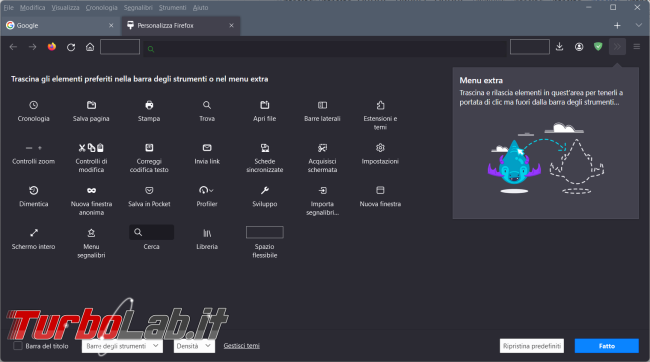650x362 pixels.
Task: Click the Cronologia history icon
Action: pos(34,105)
